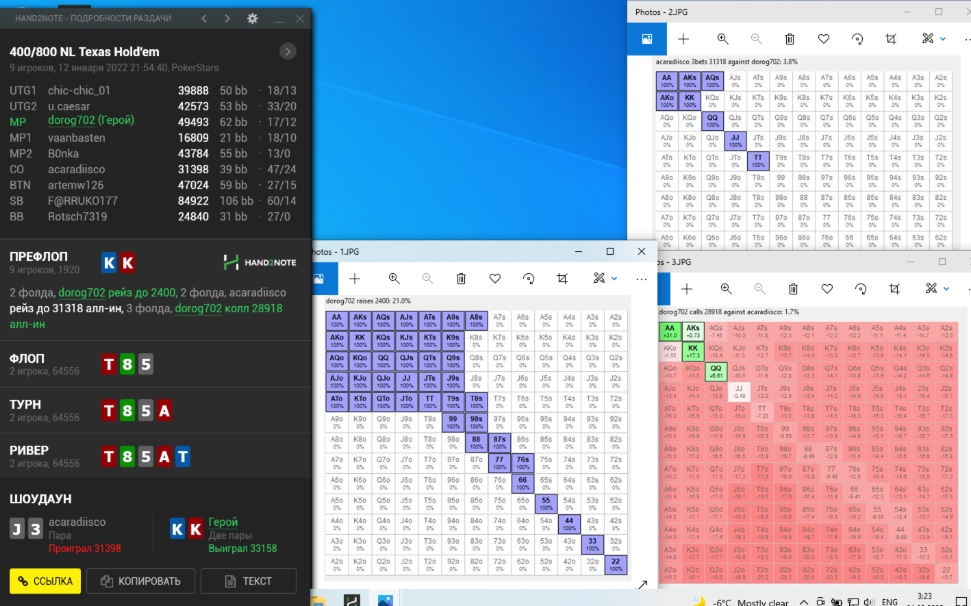
Task: Click Add to plus icon in Photos 1.JPG
Action: coord(354,279)
